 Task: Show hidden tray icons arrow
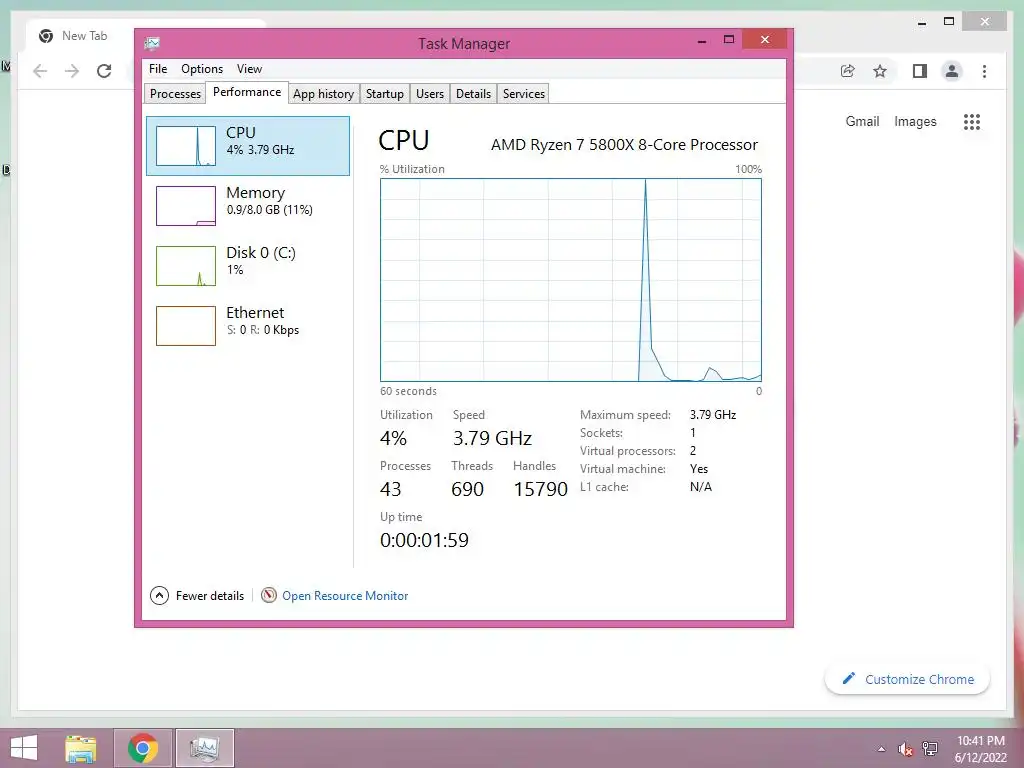point(881,749)
